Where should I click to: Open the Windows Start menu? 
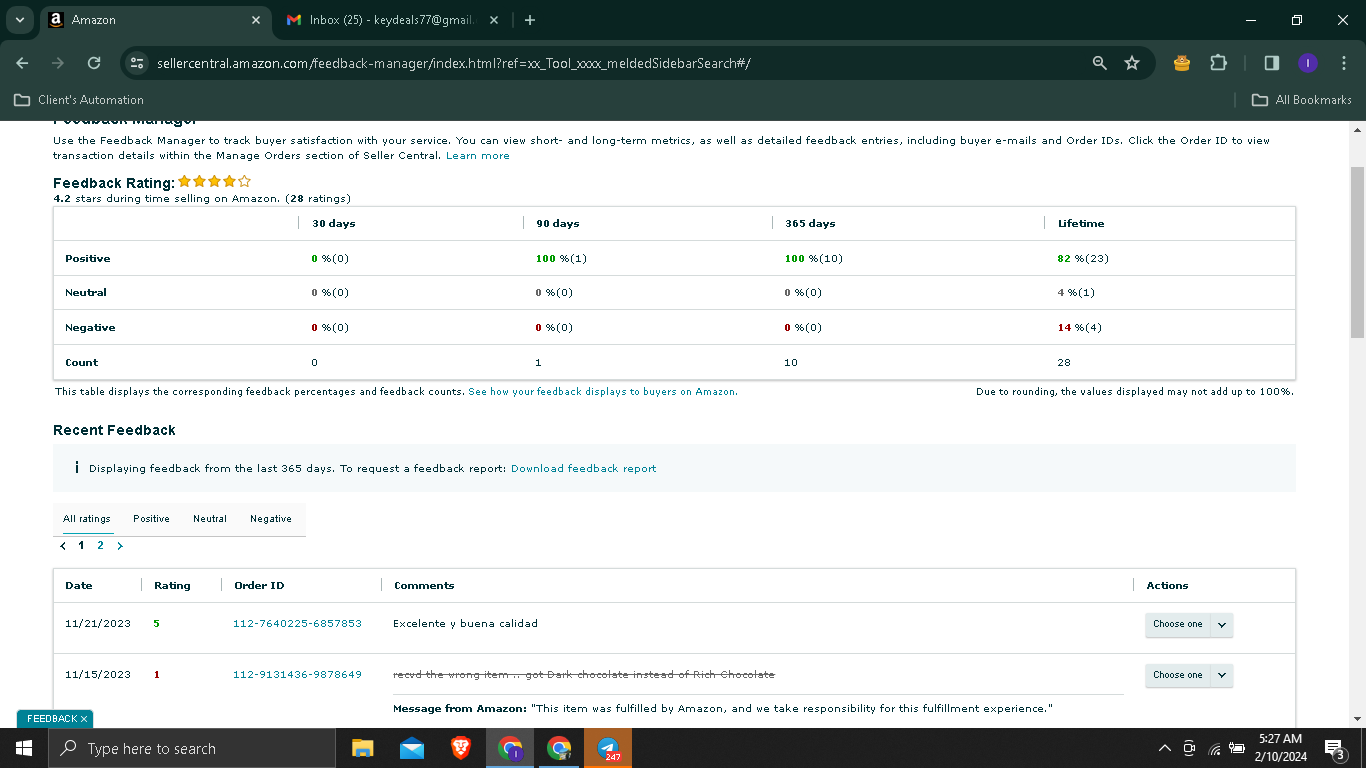click(24, 748)
